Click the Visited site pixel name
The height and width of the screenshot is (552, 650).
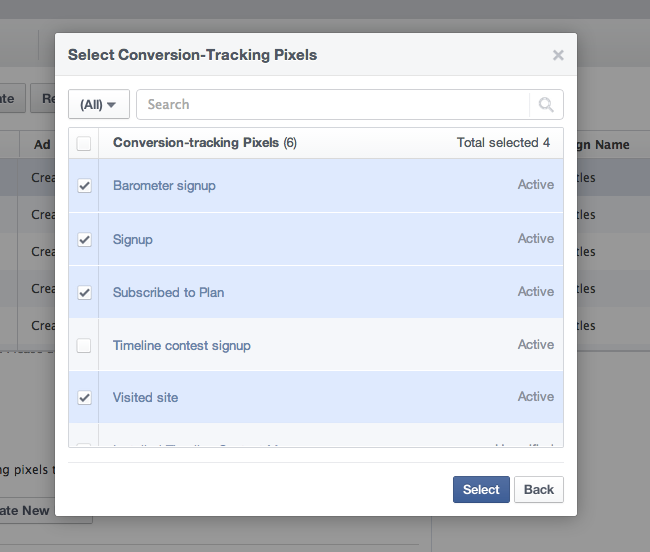click(145, 398)
